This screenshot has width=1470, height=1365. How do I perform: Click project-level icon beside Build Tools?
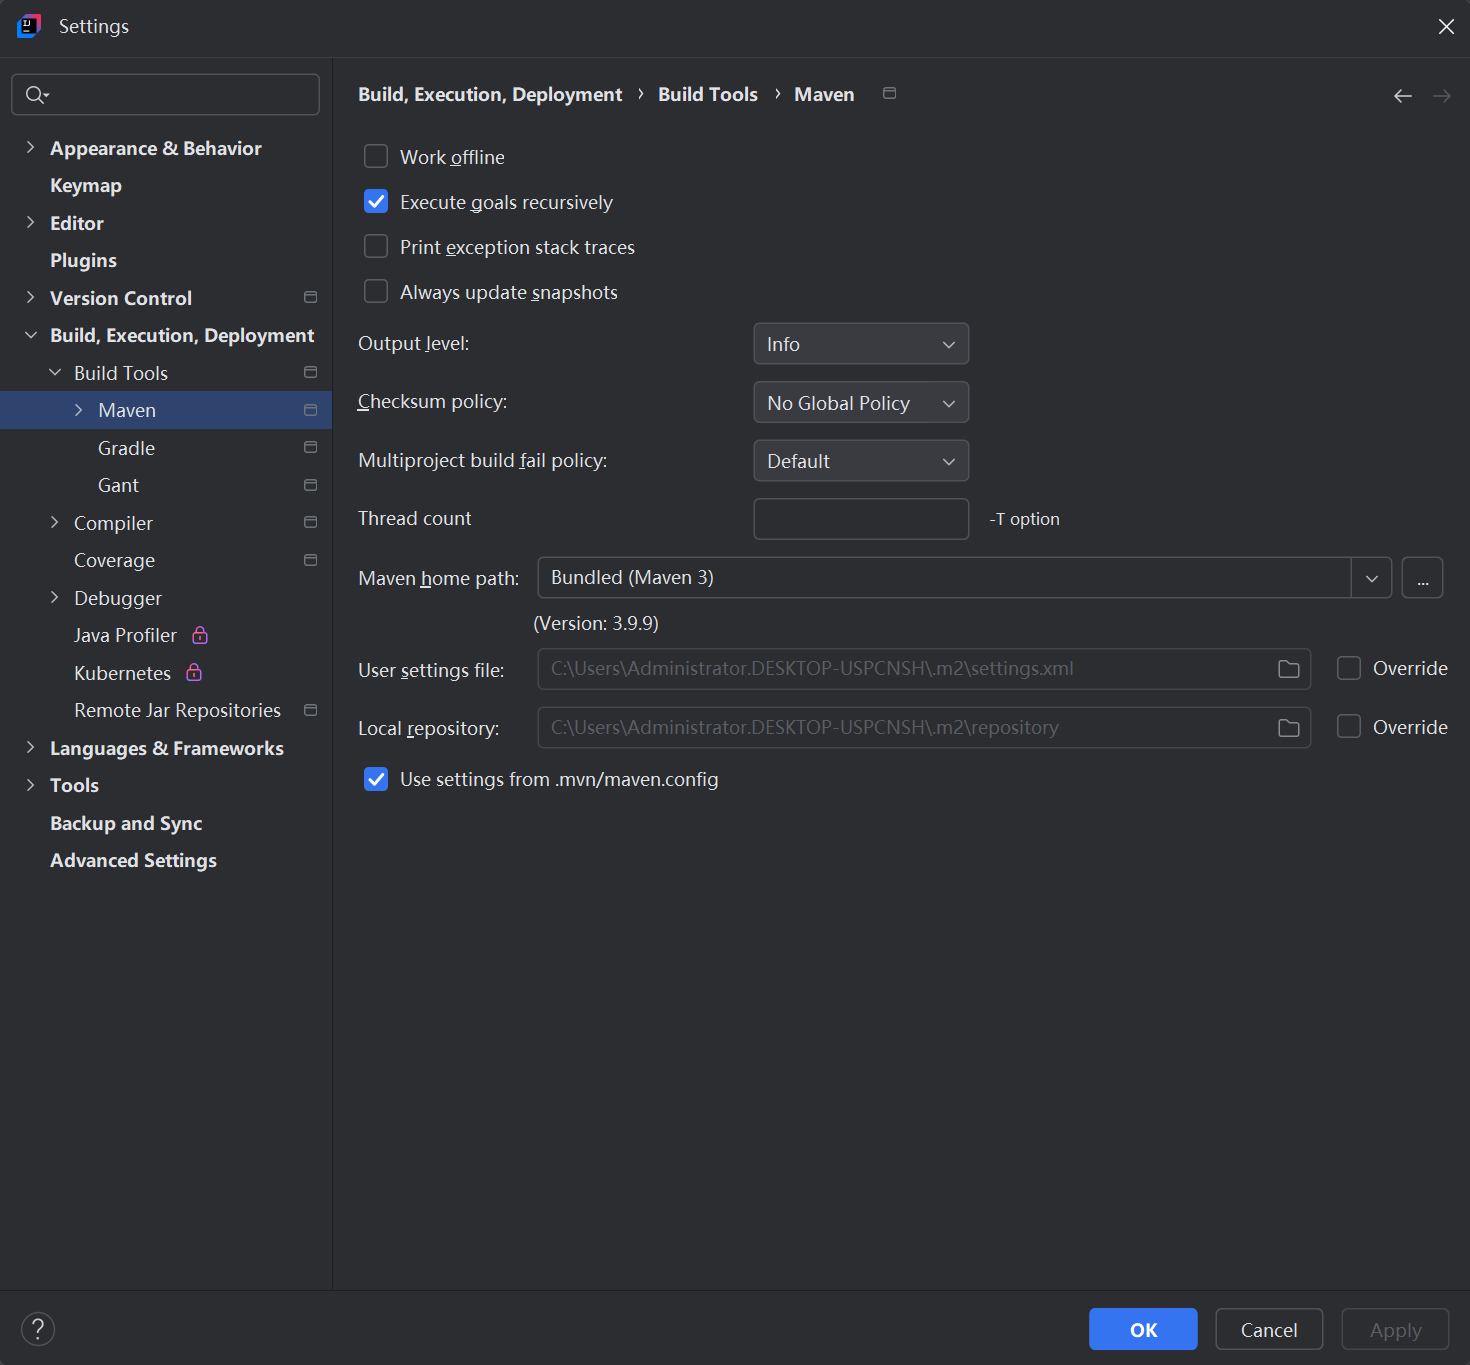pyautogui.click(x=311, y=372)
